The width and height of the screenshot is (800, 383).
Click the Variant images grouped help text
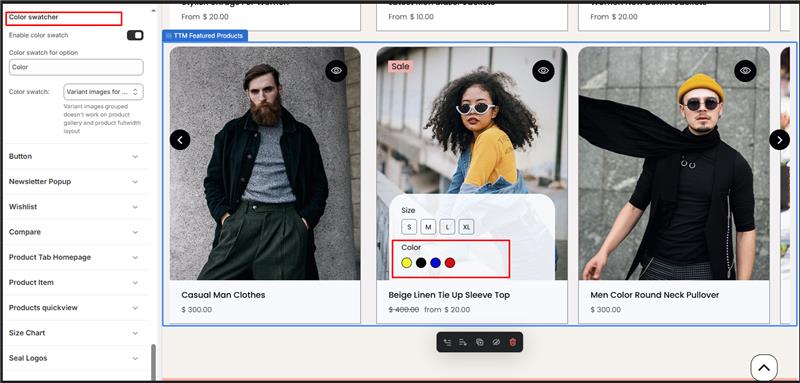click(x=103, y=119)
